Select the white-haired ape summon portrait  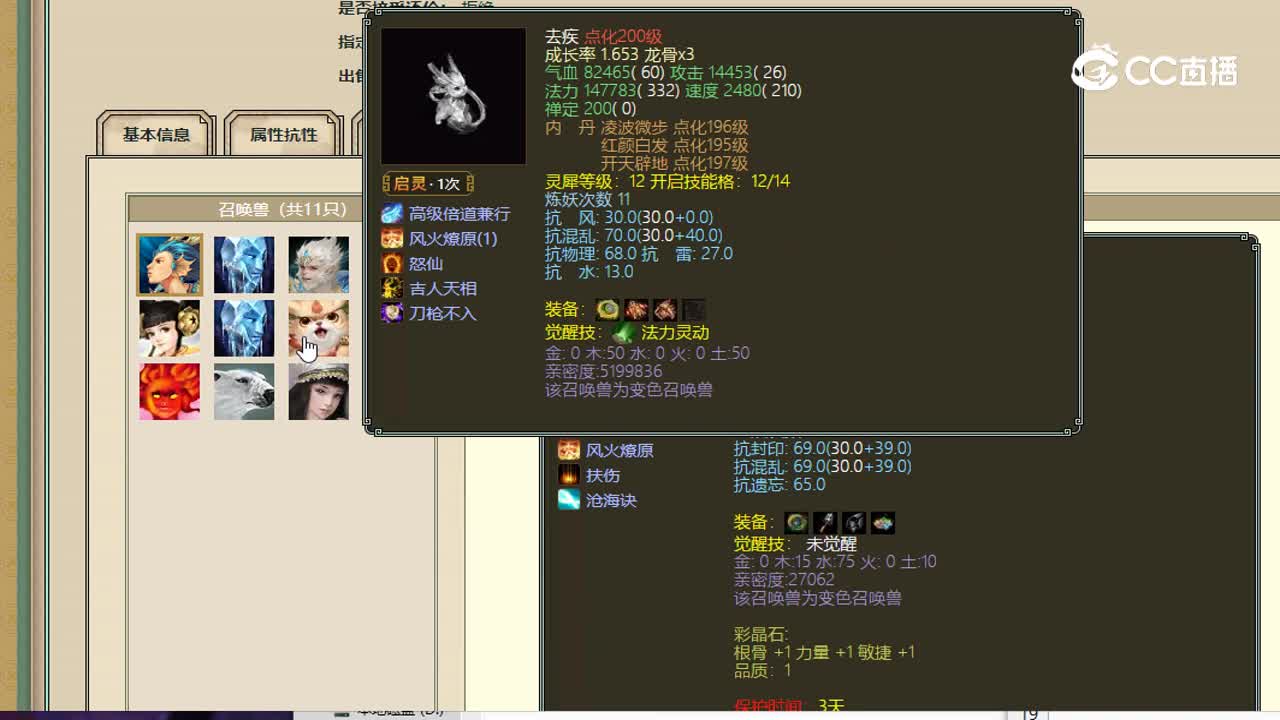click(319, 265)
